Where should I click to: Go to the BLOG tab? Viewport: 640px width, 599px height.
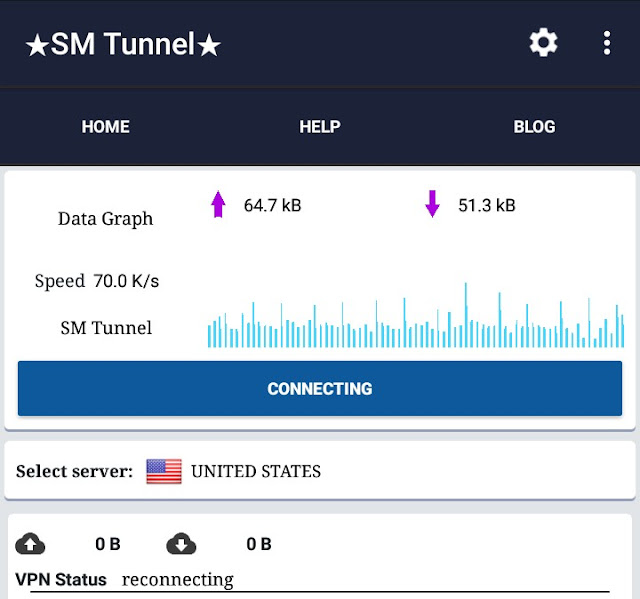[x=534, y=127]
